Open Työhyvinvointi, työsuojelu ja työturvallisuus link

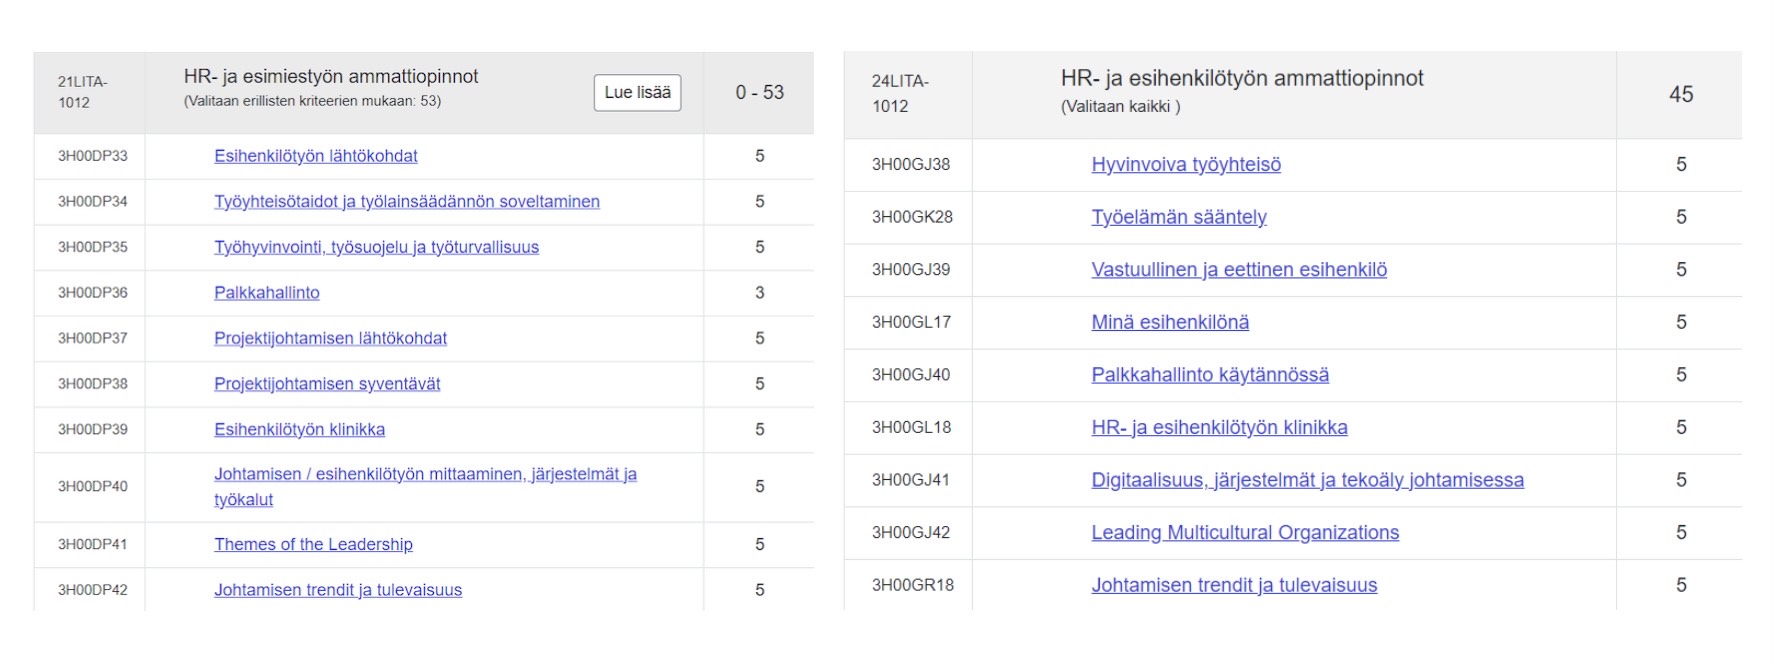coord(376,247)
